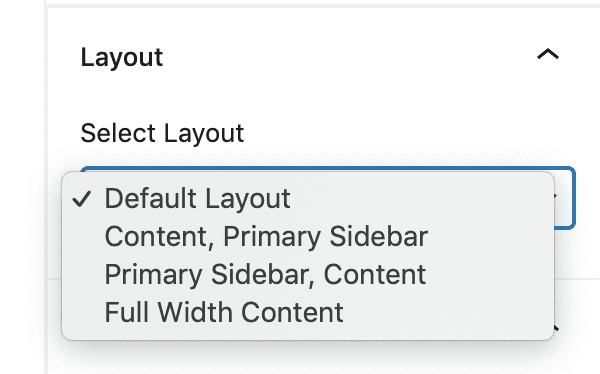Click the Select Layout label
This screenshot has width=600, height=374.
tap(162, 133)
